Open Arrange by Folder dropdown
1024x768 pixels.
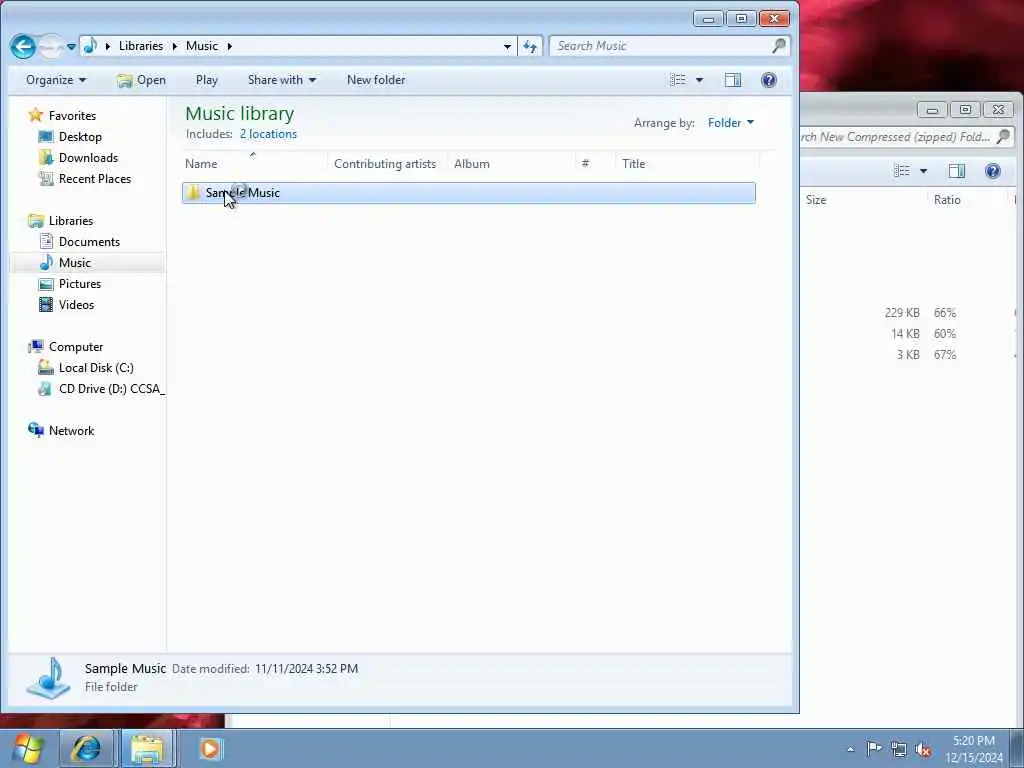pyautogui.click(x=730, y=123)
